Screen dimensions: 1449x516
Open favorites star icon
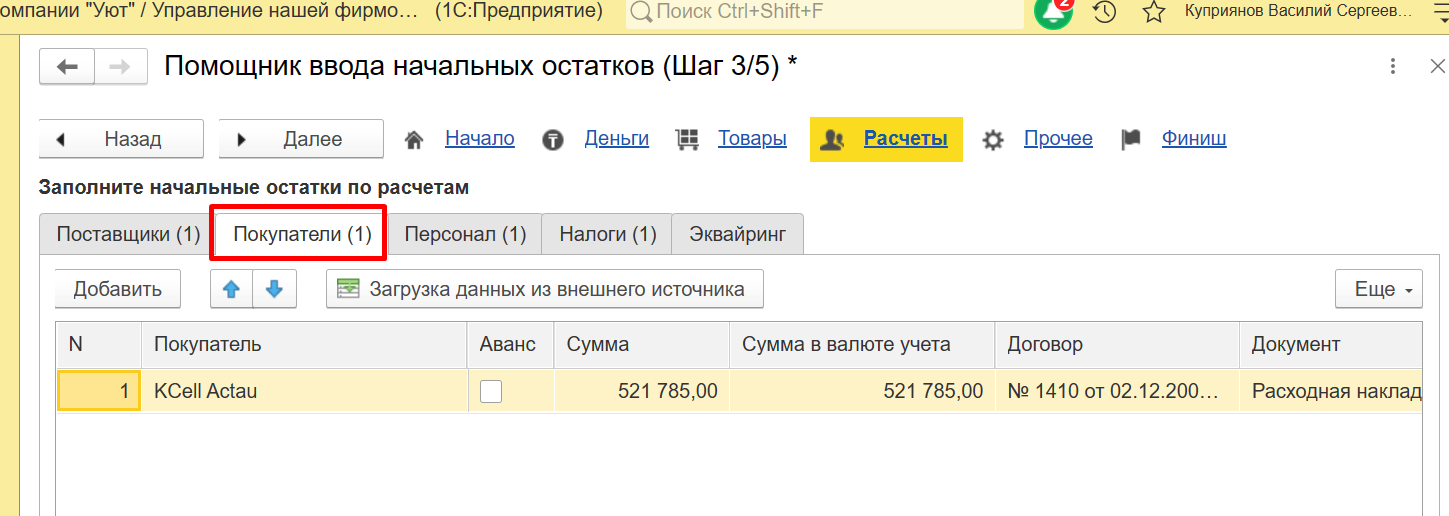tap(1154, 12)
